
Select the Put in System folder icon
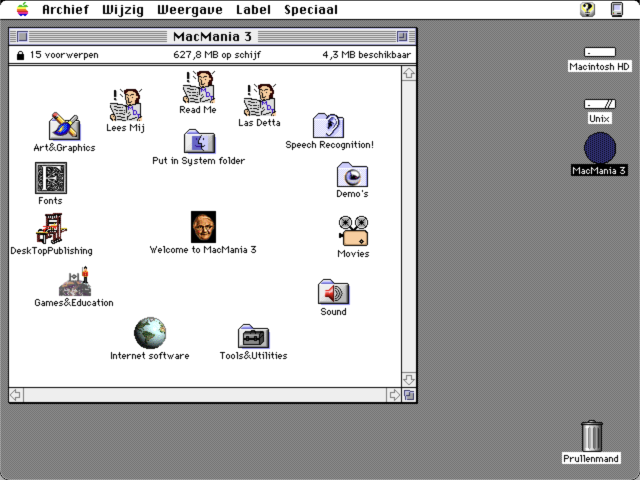(199, 142)
